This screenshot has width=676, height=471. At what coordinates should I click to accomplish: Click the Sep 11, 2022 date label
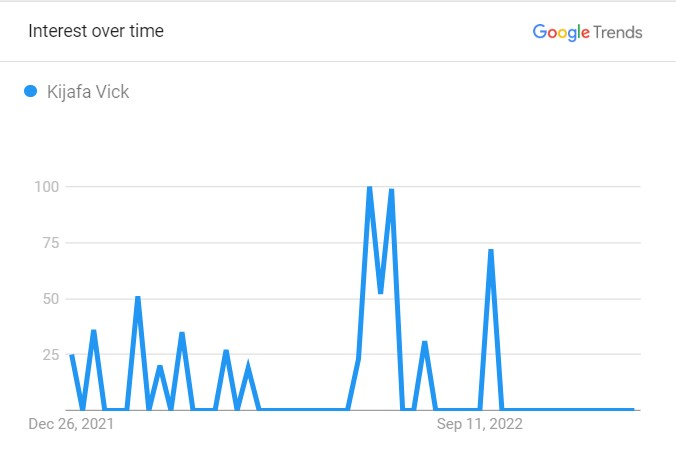(x=479, y=424)
